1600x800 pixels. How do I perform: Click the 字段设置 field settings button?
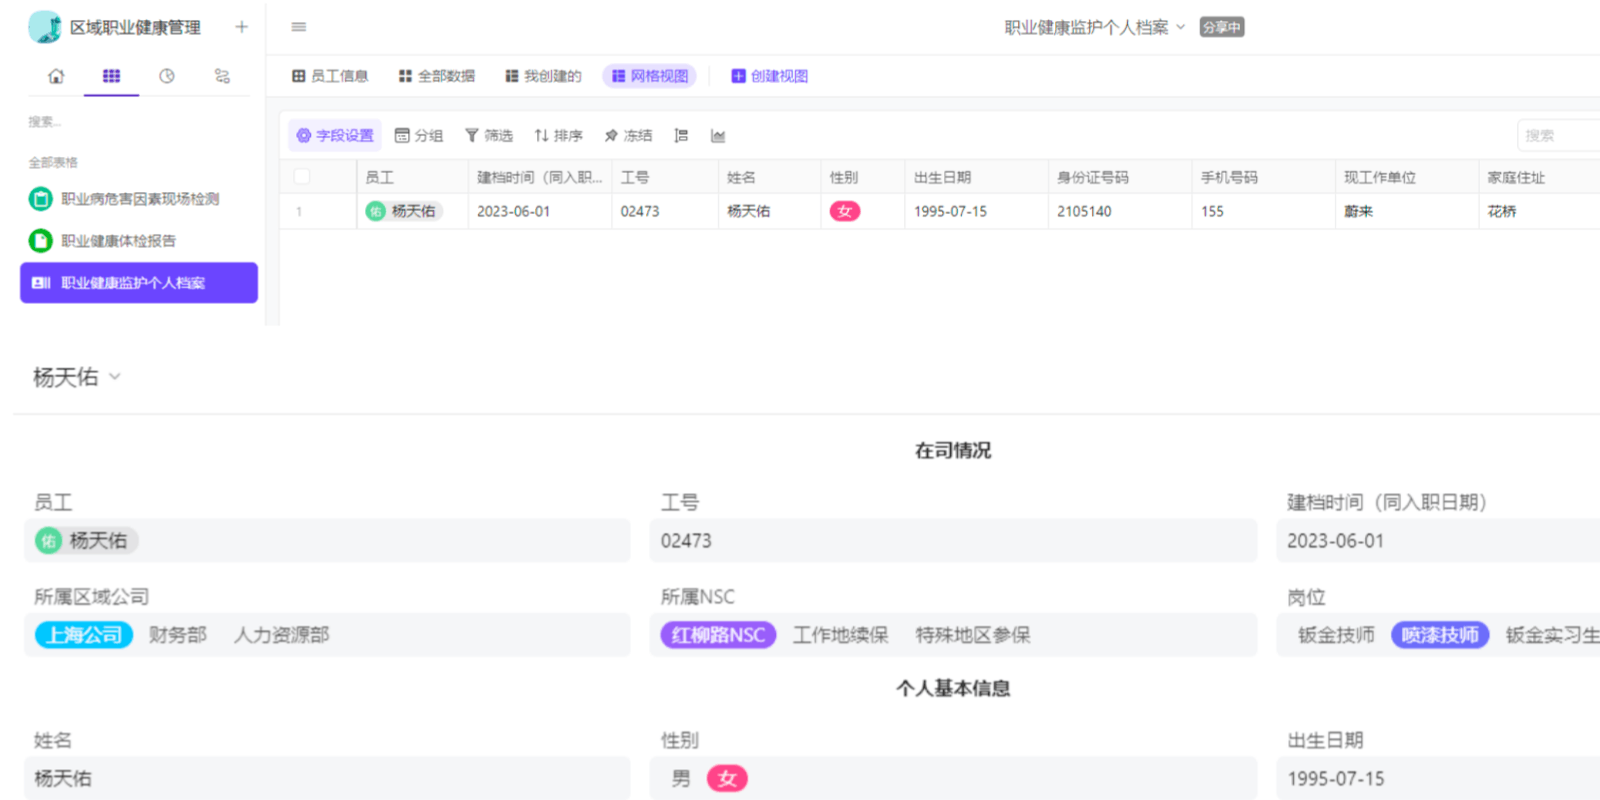[335, 136]
